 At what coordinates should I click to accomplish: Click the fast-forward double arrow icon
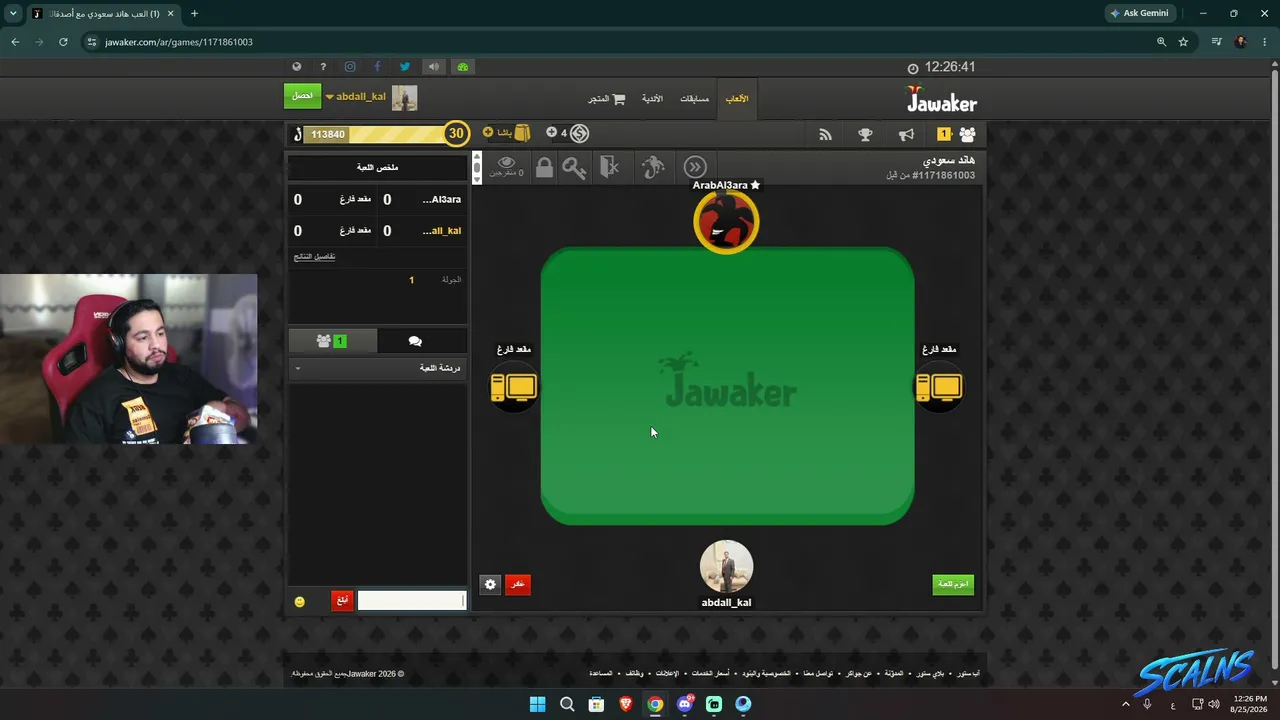[695, 167]
